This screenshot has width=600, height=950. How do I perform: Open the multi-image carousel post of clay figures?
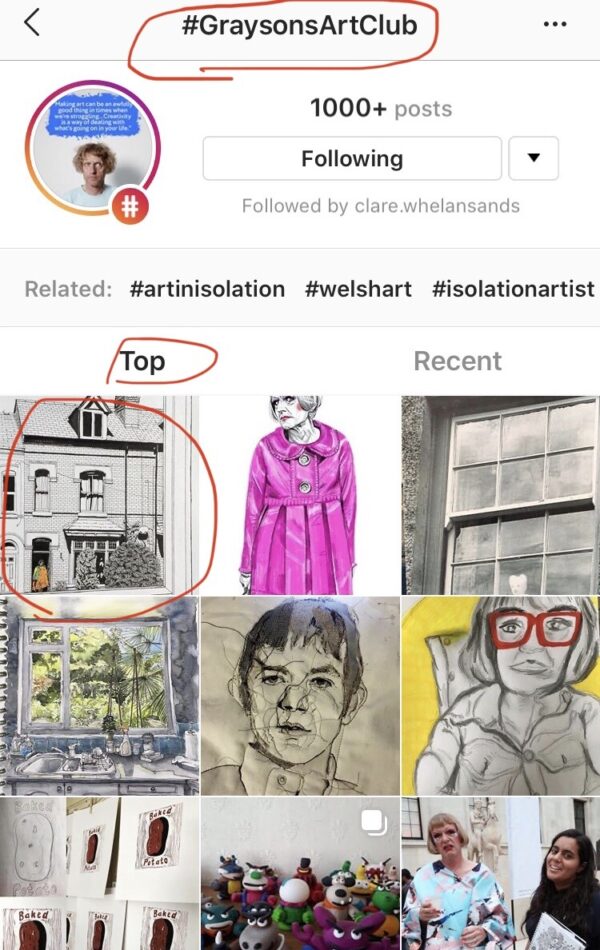[x=300, y=873]
